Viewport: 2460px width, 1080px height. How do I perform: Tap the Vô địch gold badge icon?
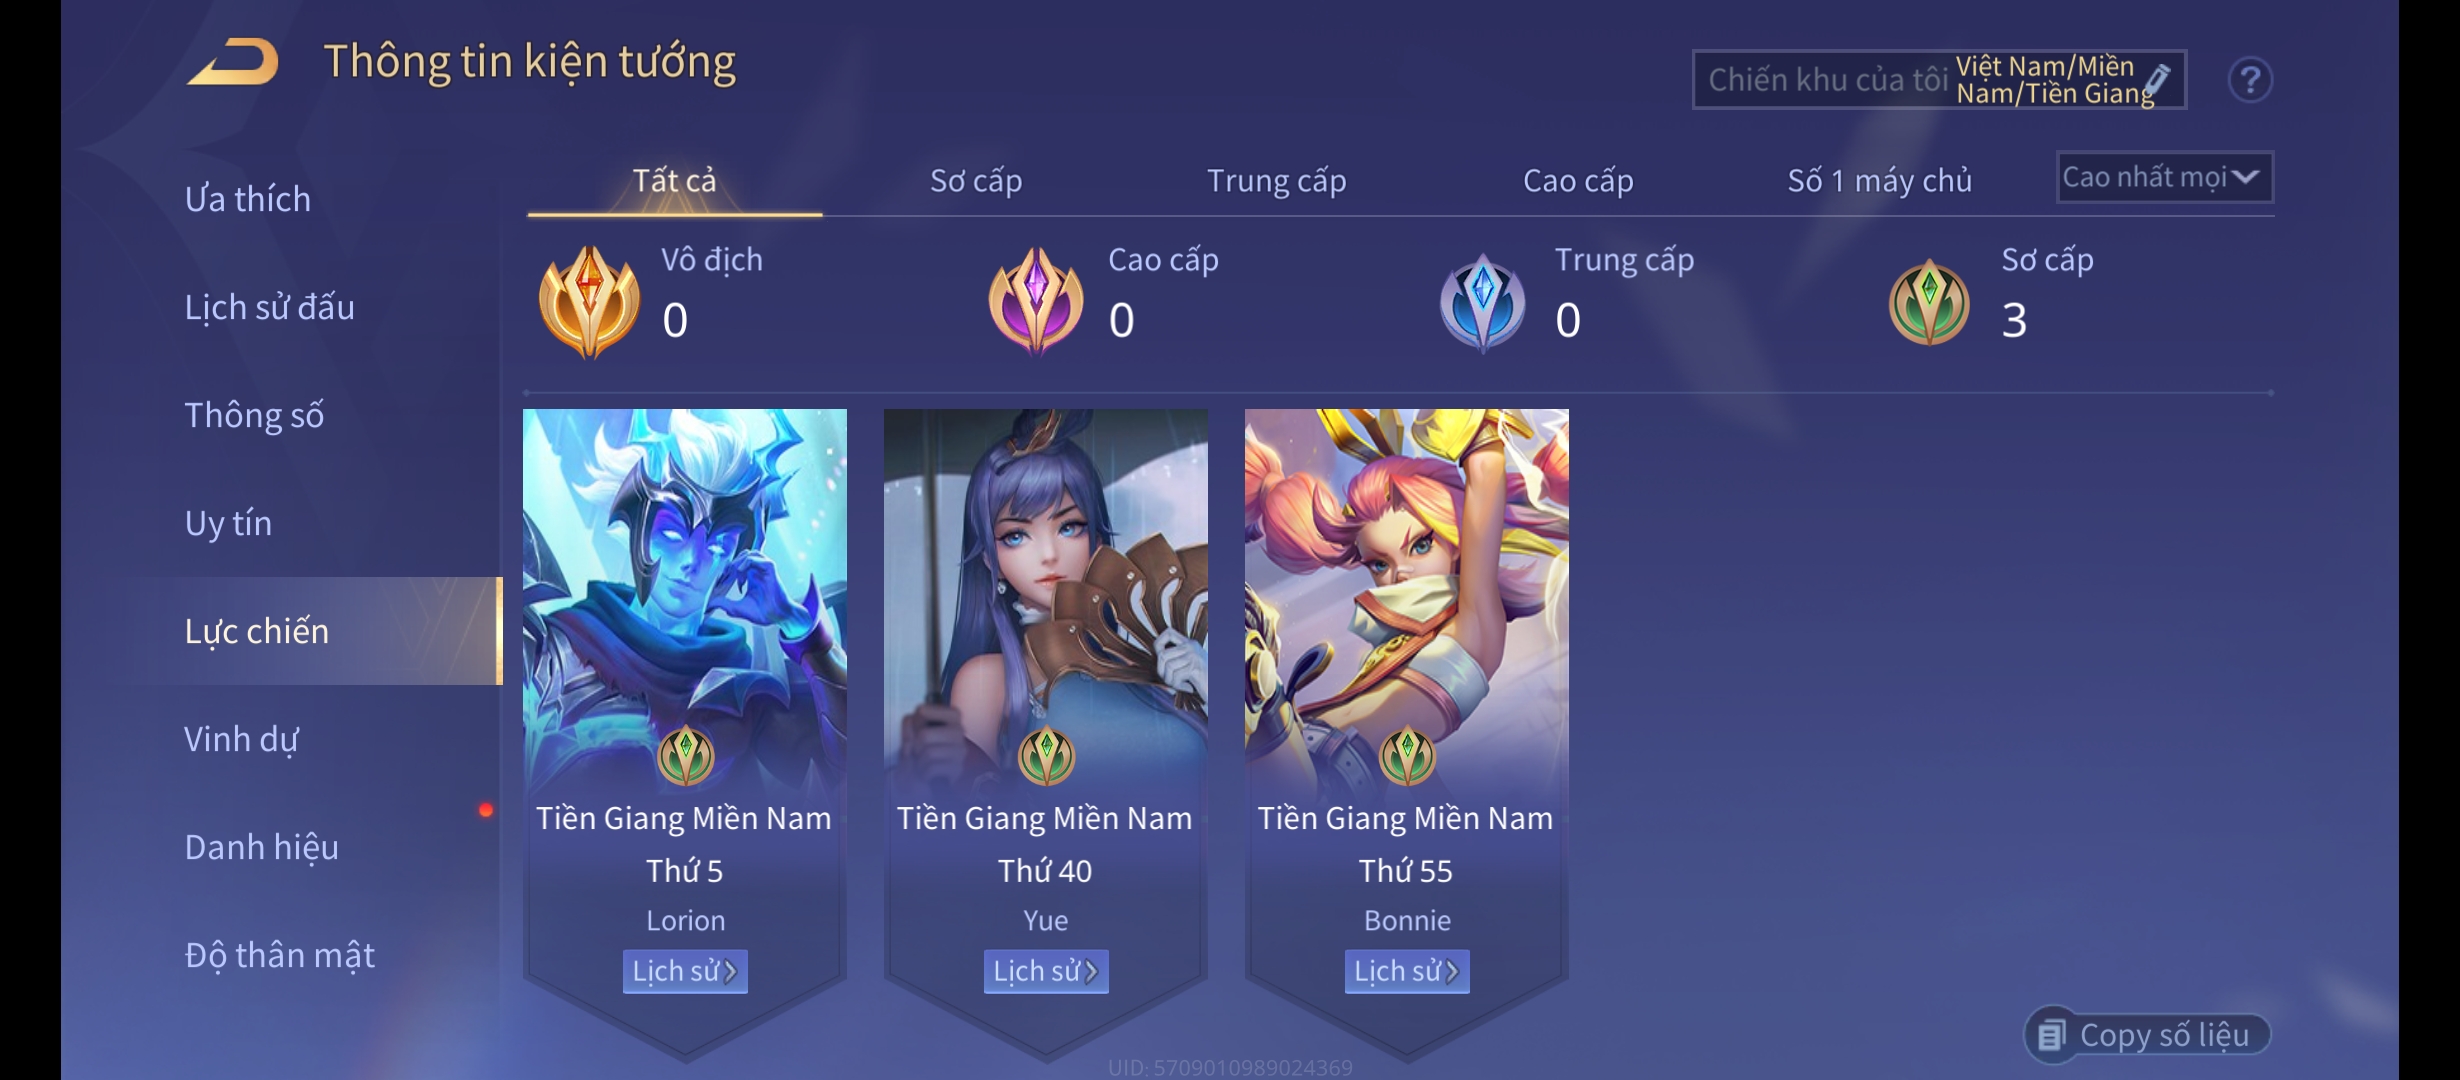point(589,301)
